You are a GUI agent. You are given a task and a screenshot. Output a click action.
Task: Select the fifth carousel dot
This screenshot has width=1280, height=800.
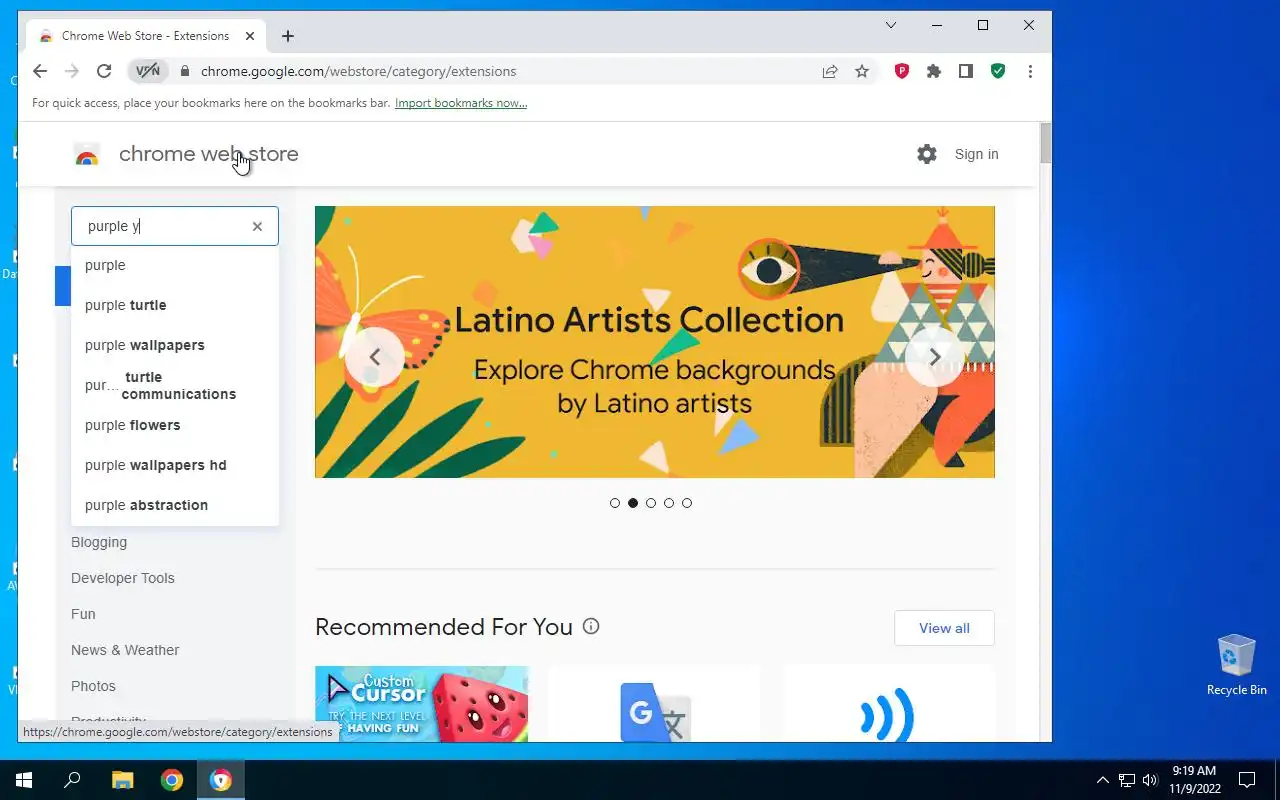pyautogui.click(x=687, y=503)
